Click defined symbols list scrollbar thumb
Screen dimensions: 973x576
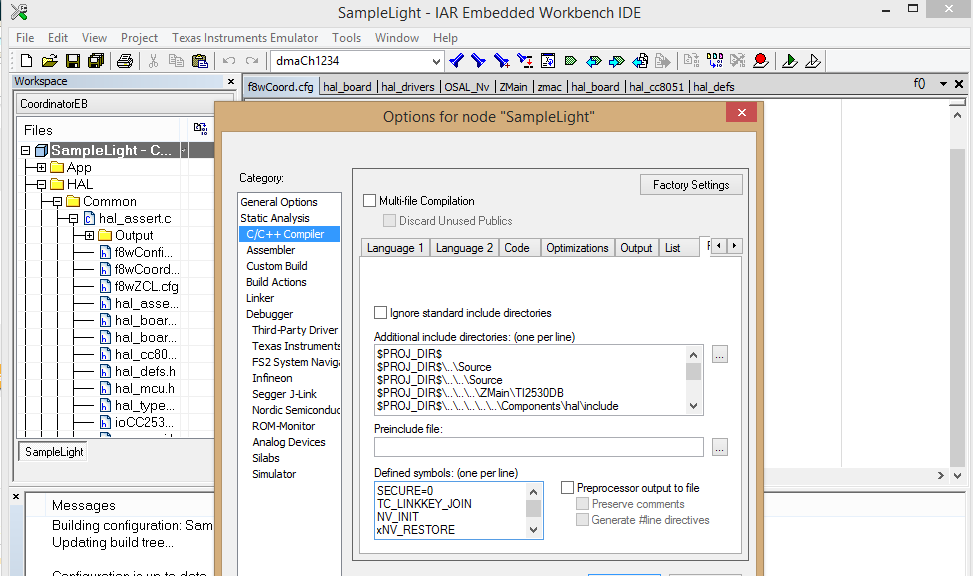point(533,508)
